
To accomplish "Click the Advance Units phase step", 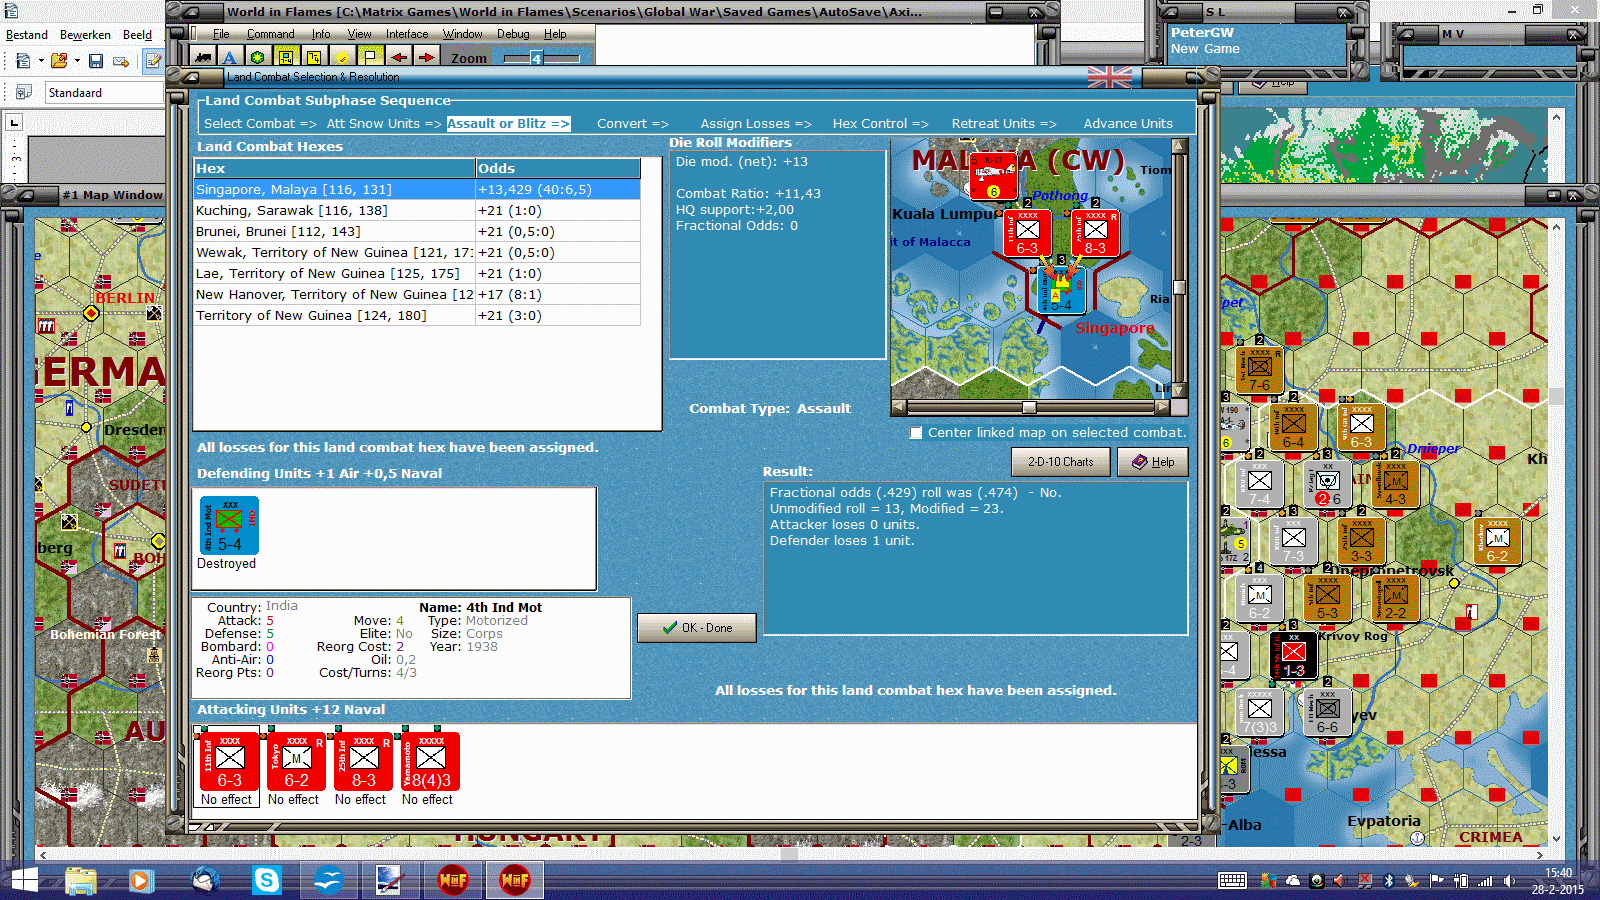I will pyautogui.click(x=1128, y=124).
